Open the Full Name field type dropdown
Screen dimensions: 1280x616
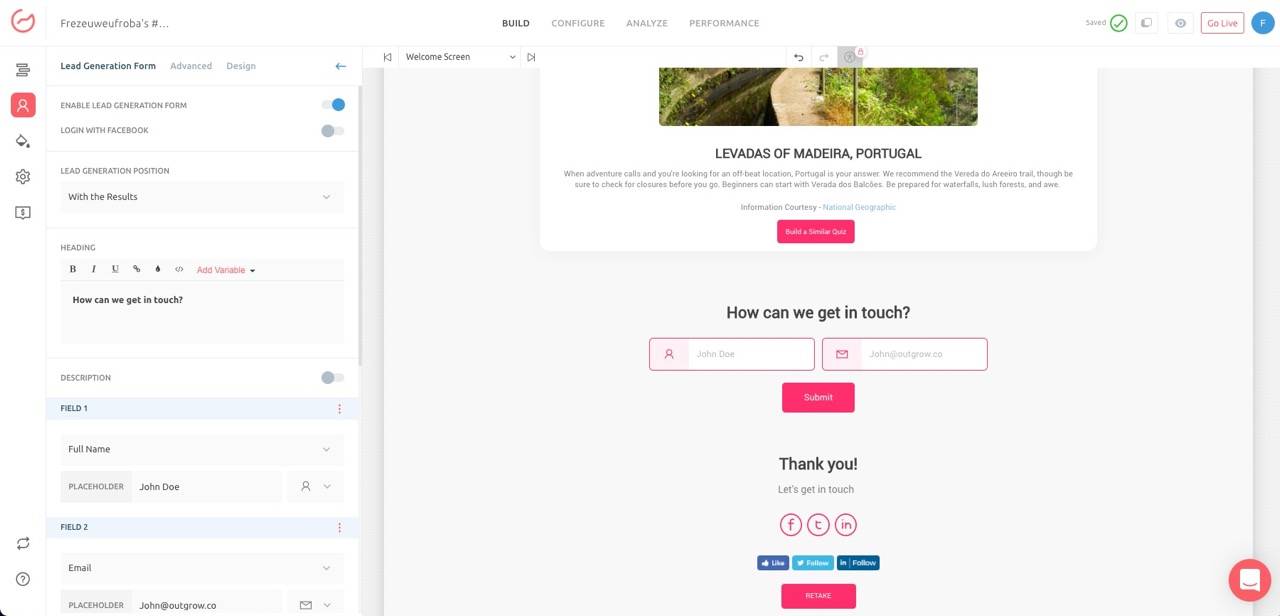click(x=201, y=450)
